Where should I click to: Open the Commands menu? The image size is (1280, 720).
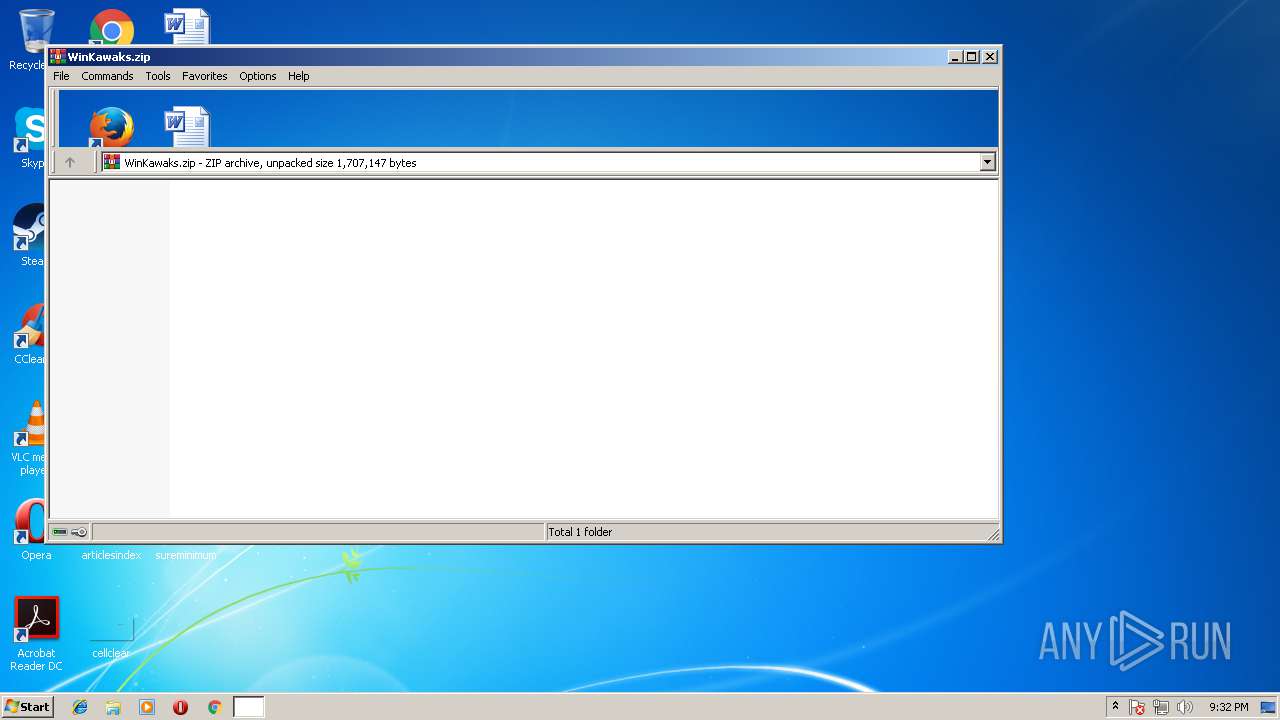pos(107,76)
